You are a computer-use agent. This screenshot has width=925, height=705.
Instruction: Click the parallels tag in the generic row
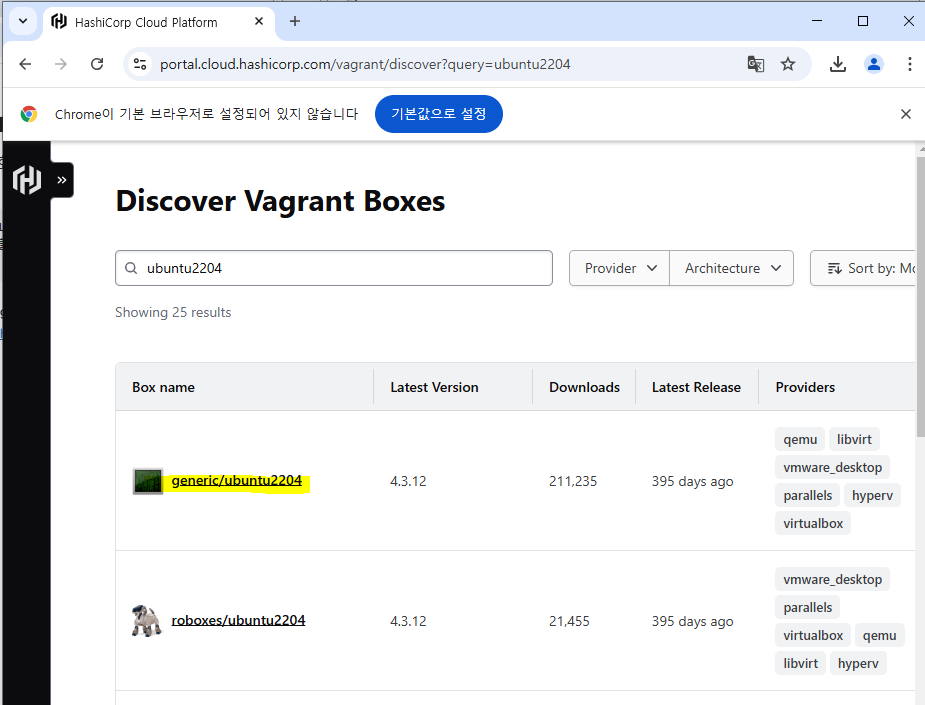coord(808,495)
